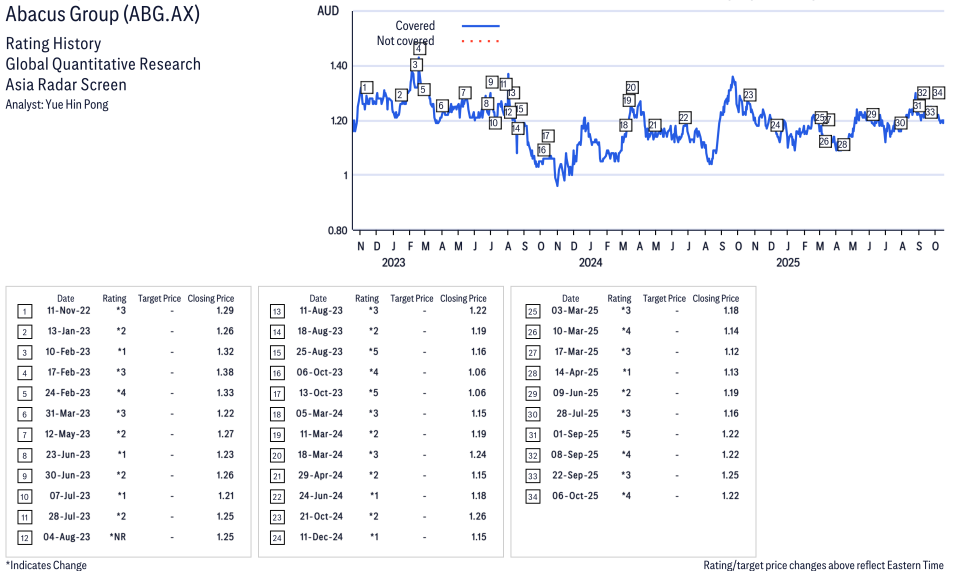Click chart marker 7 near mid-2023
Screen dimensions: 955x571
coord(463,93)
